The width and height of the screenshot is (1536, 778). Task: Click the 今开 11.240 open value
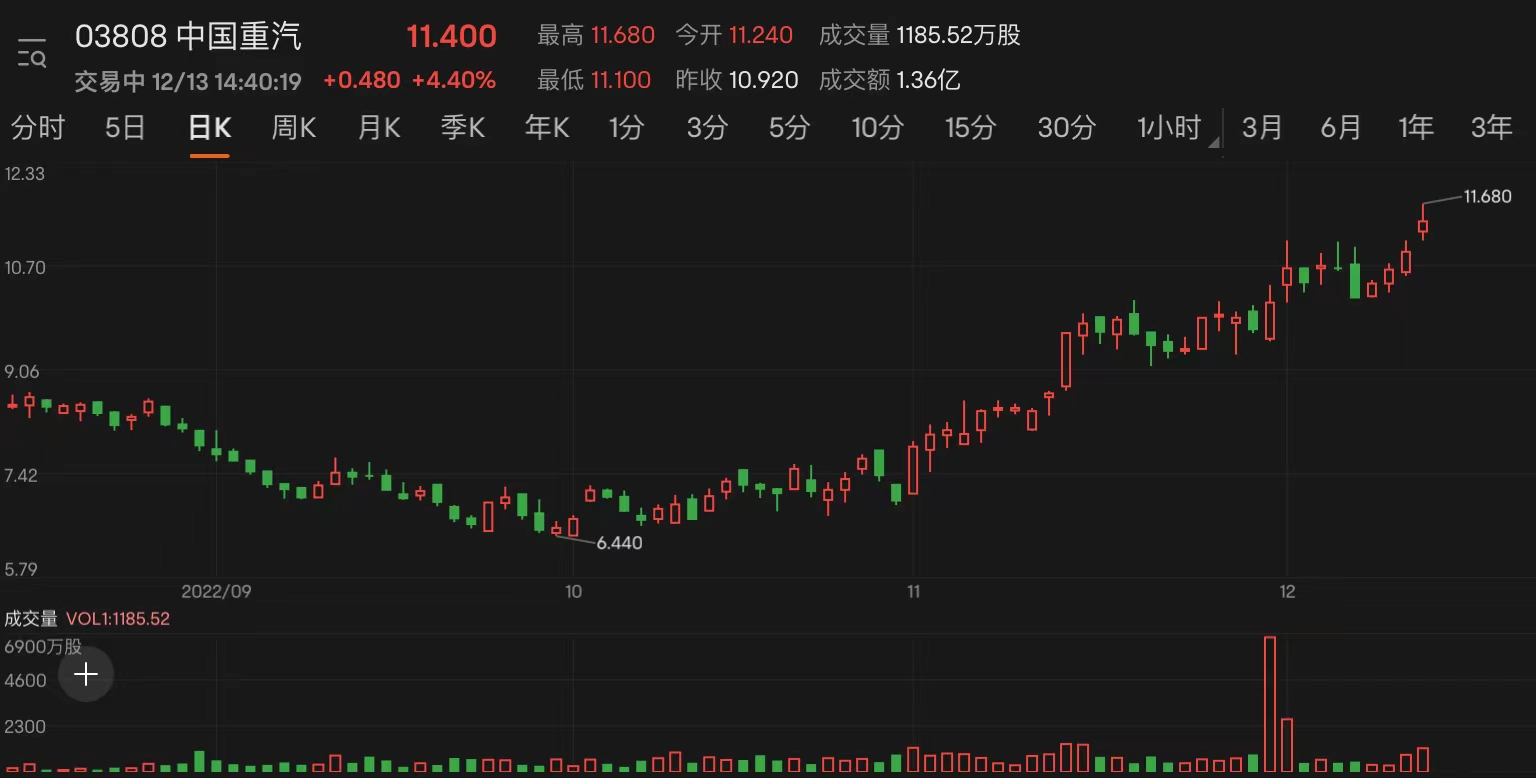(x=734, y=36)
